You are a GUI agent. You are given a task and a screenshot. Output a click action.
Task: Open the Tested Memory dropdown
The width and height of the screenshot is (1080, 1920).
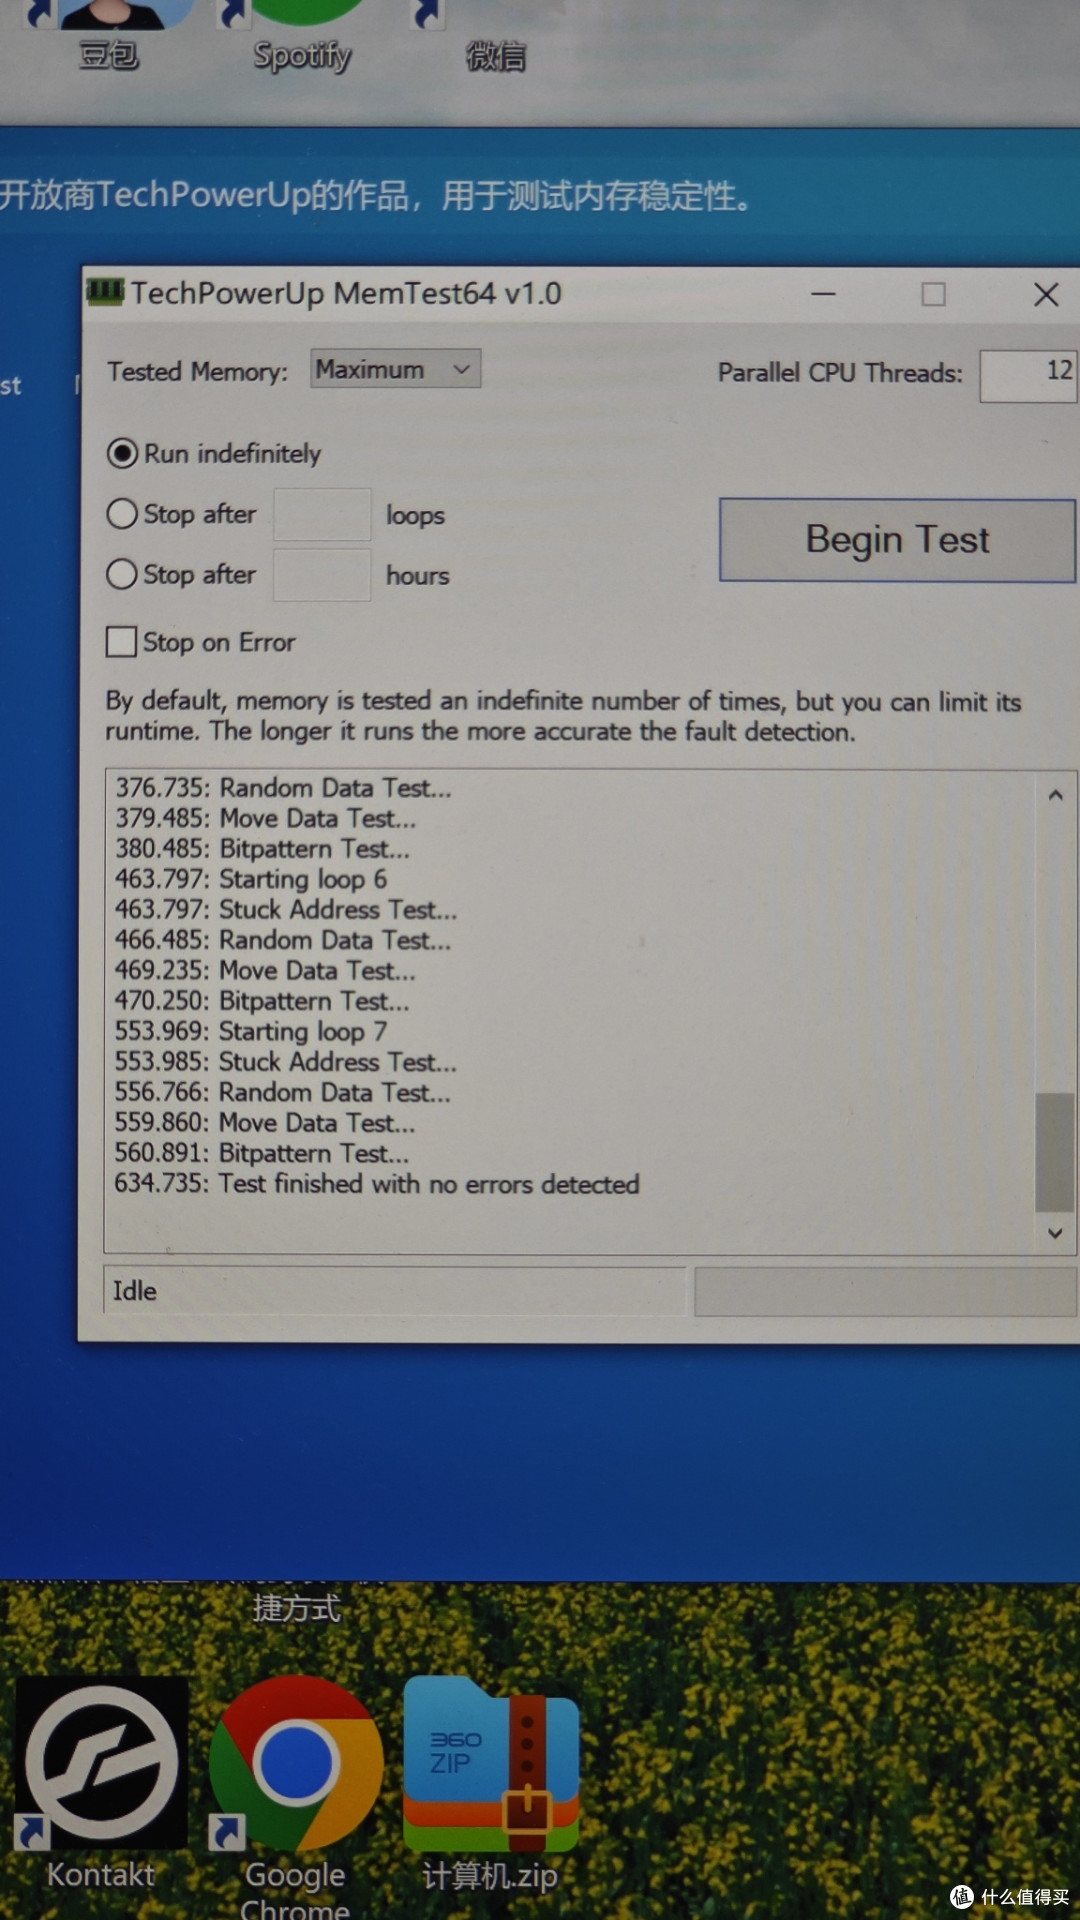pyautogui.click(x=395, y=369)
